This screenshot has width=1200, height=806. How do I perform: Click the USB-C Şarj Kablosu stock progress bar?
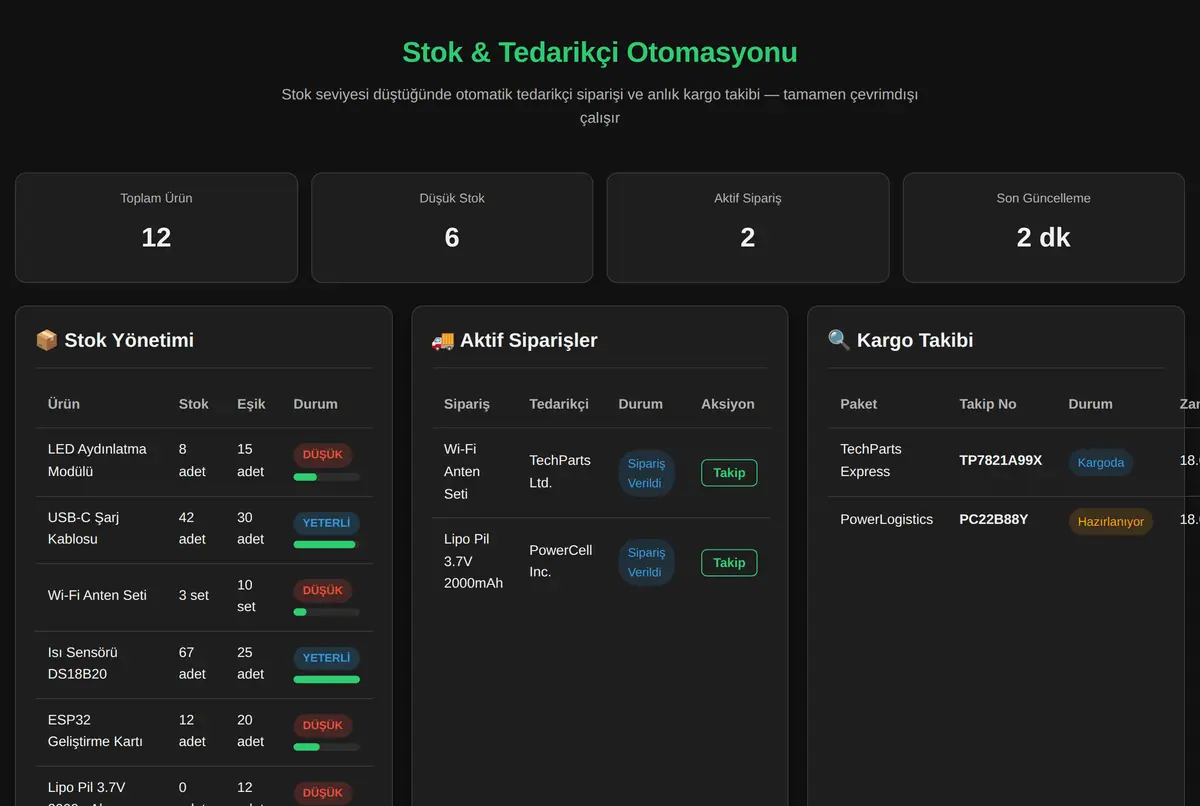(x=326, y=544)
